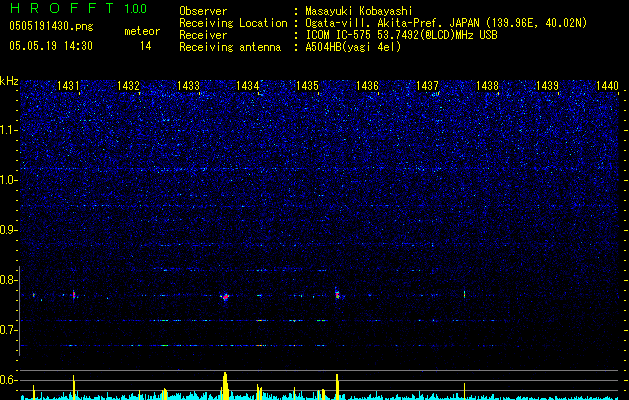Screen dimensions: 629x400
Task: Click the A504HB(yagi 4el) antenna text
Action: click(x=353, y=47)
